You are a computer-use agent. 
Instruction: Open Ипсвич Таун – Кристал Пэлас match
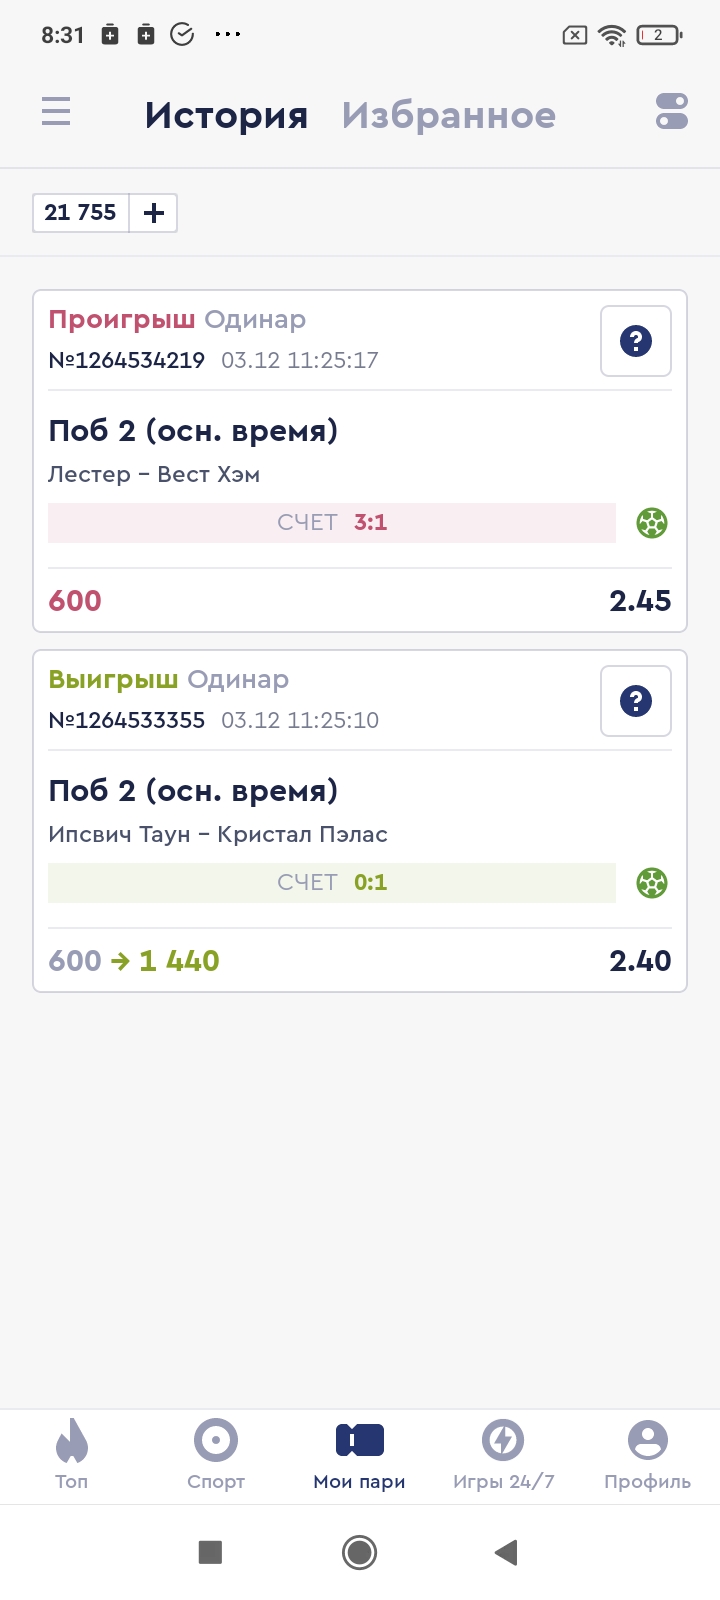click(218, 835)
